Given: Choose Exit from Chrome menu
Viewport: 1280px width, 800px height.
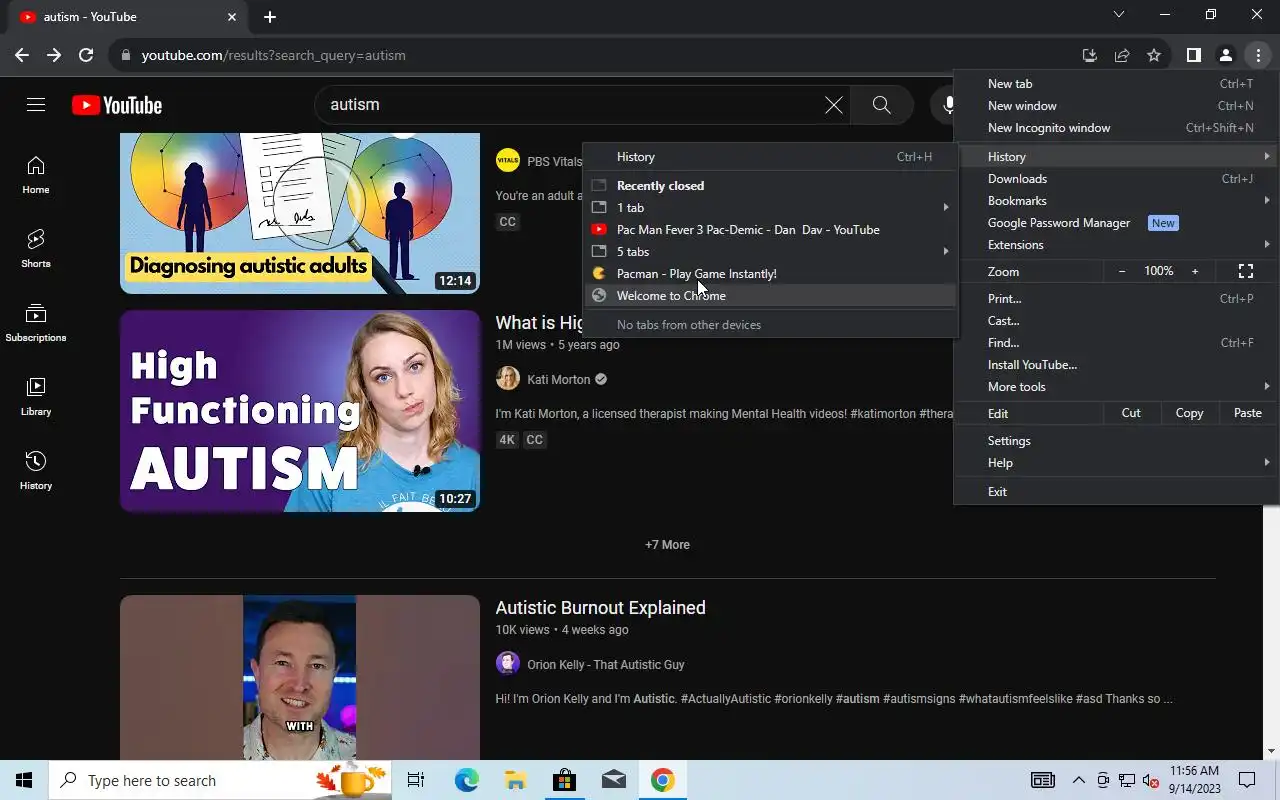Looking at the screenshot, I should pos(1115,491).
